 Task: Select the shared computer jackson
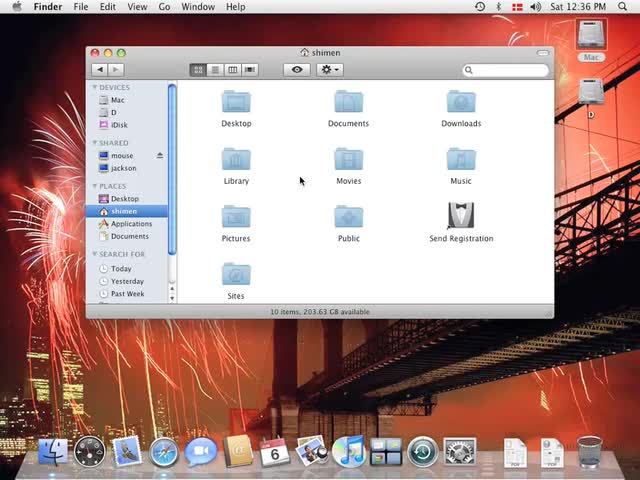click(127, 168)
